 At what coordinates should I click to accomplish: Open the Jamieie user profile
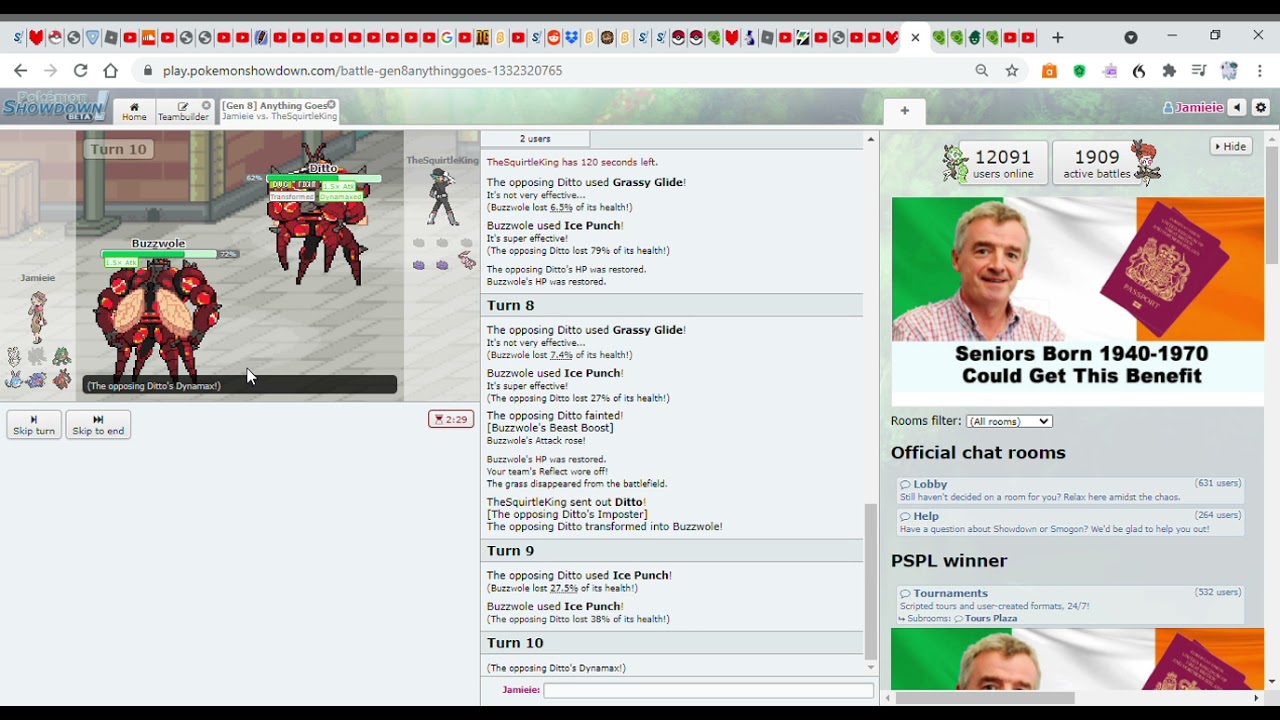coord(1193,108)
